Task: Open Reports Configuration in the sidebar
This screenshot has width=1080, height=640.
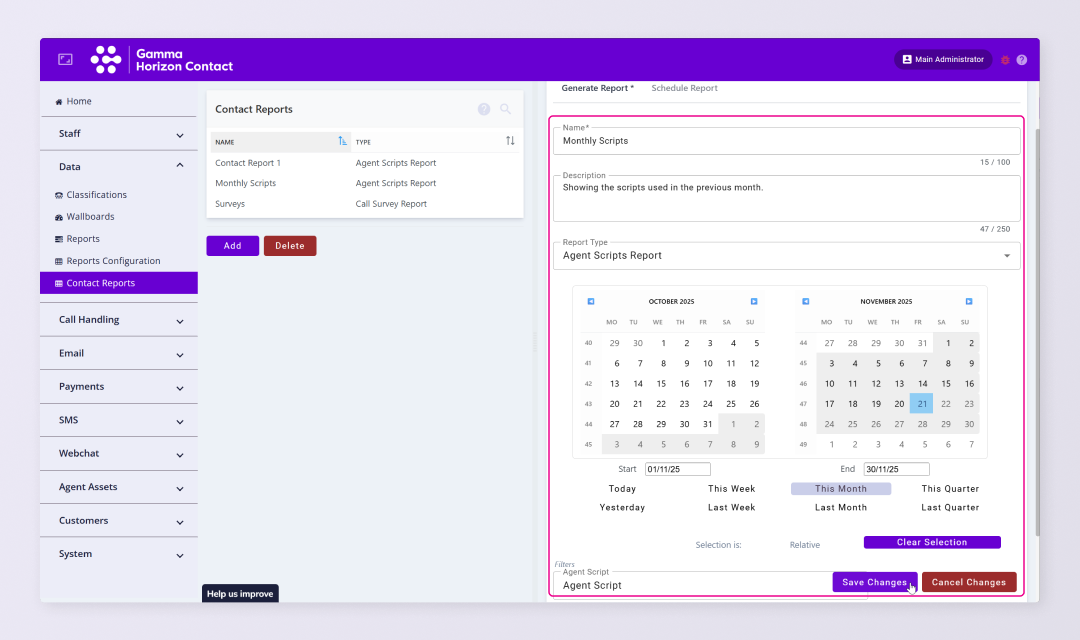Action: coord(113,261)
